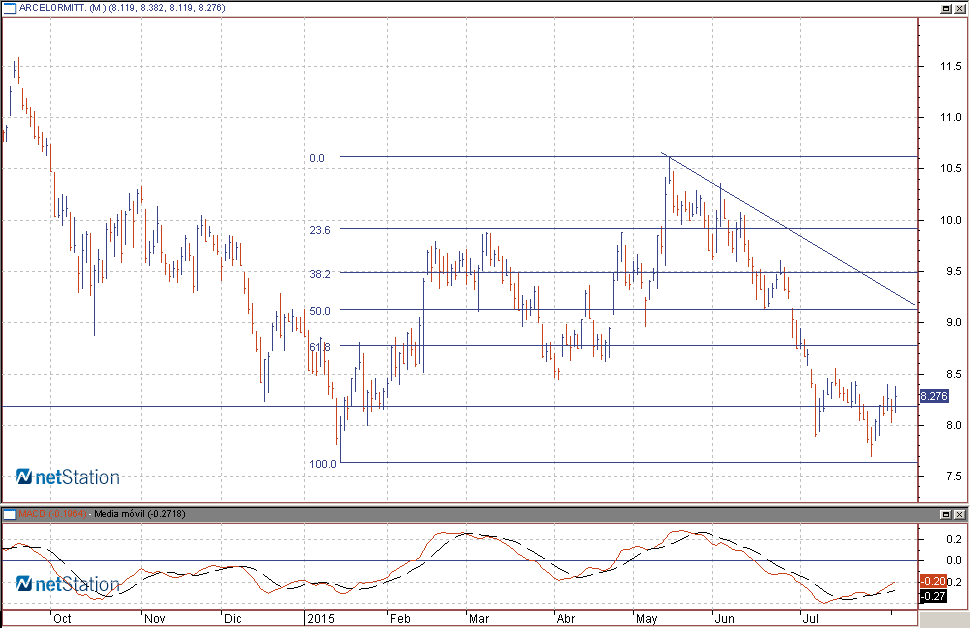Click the Jun label on the time axis
970x628 pixels.
[x=724, y=618]
